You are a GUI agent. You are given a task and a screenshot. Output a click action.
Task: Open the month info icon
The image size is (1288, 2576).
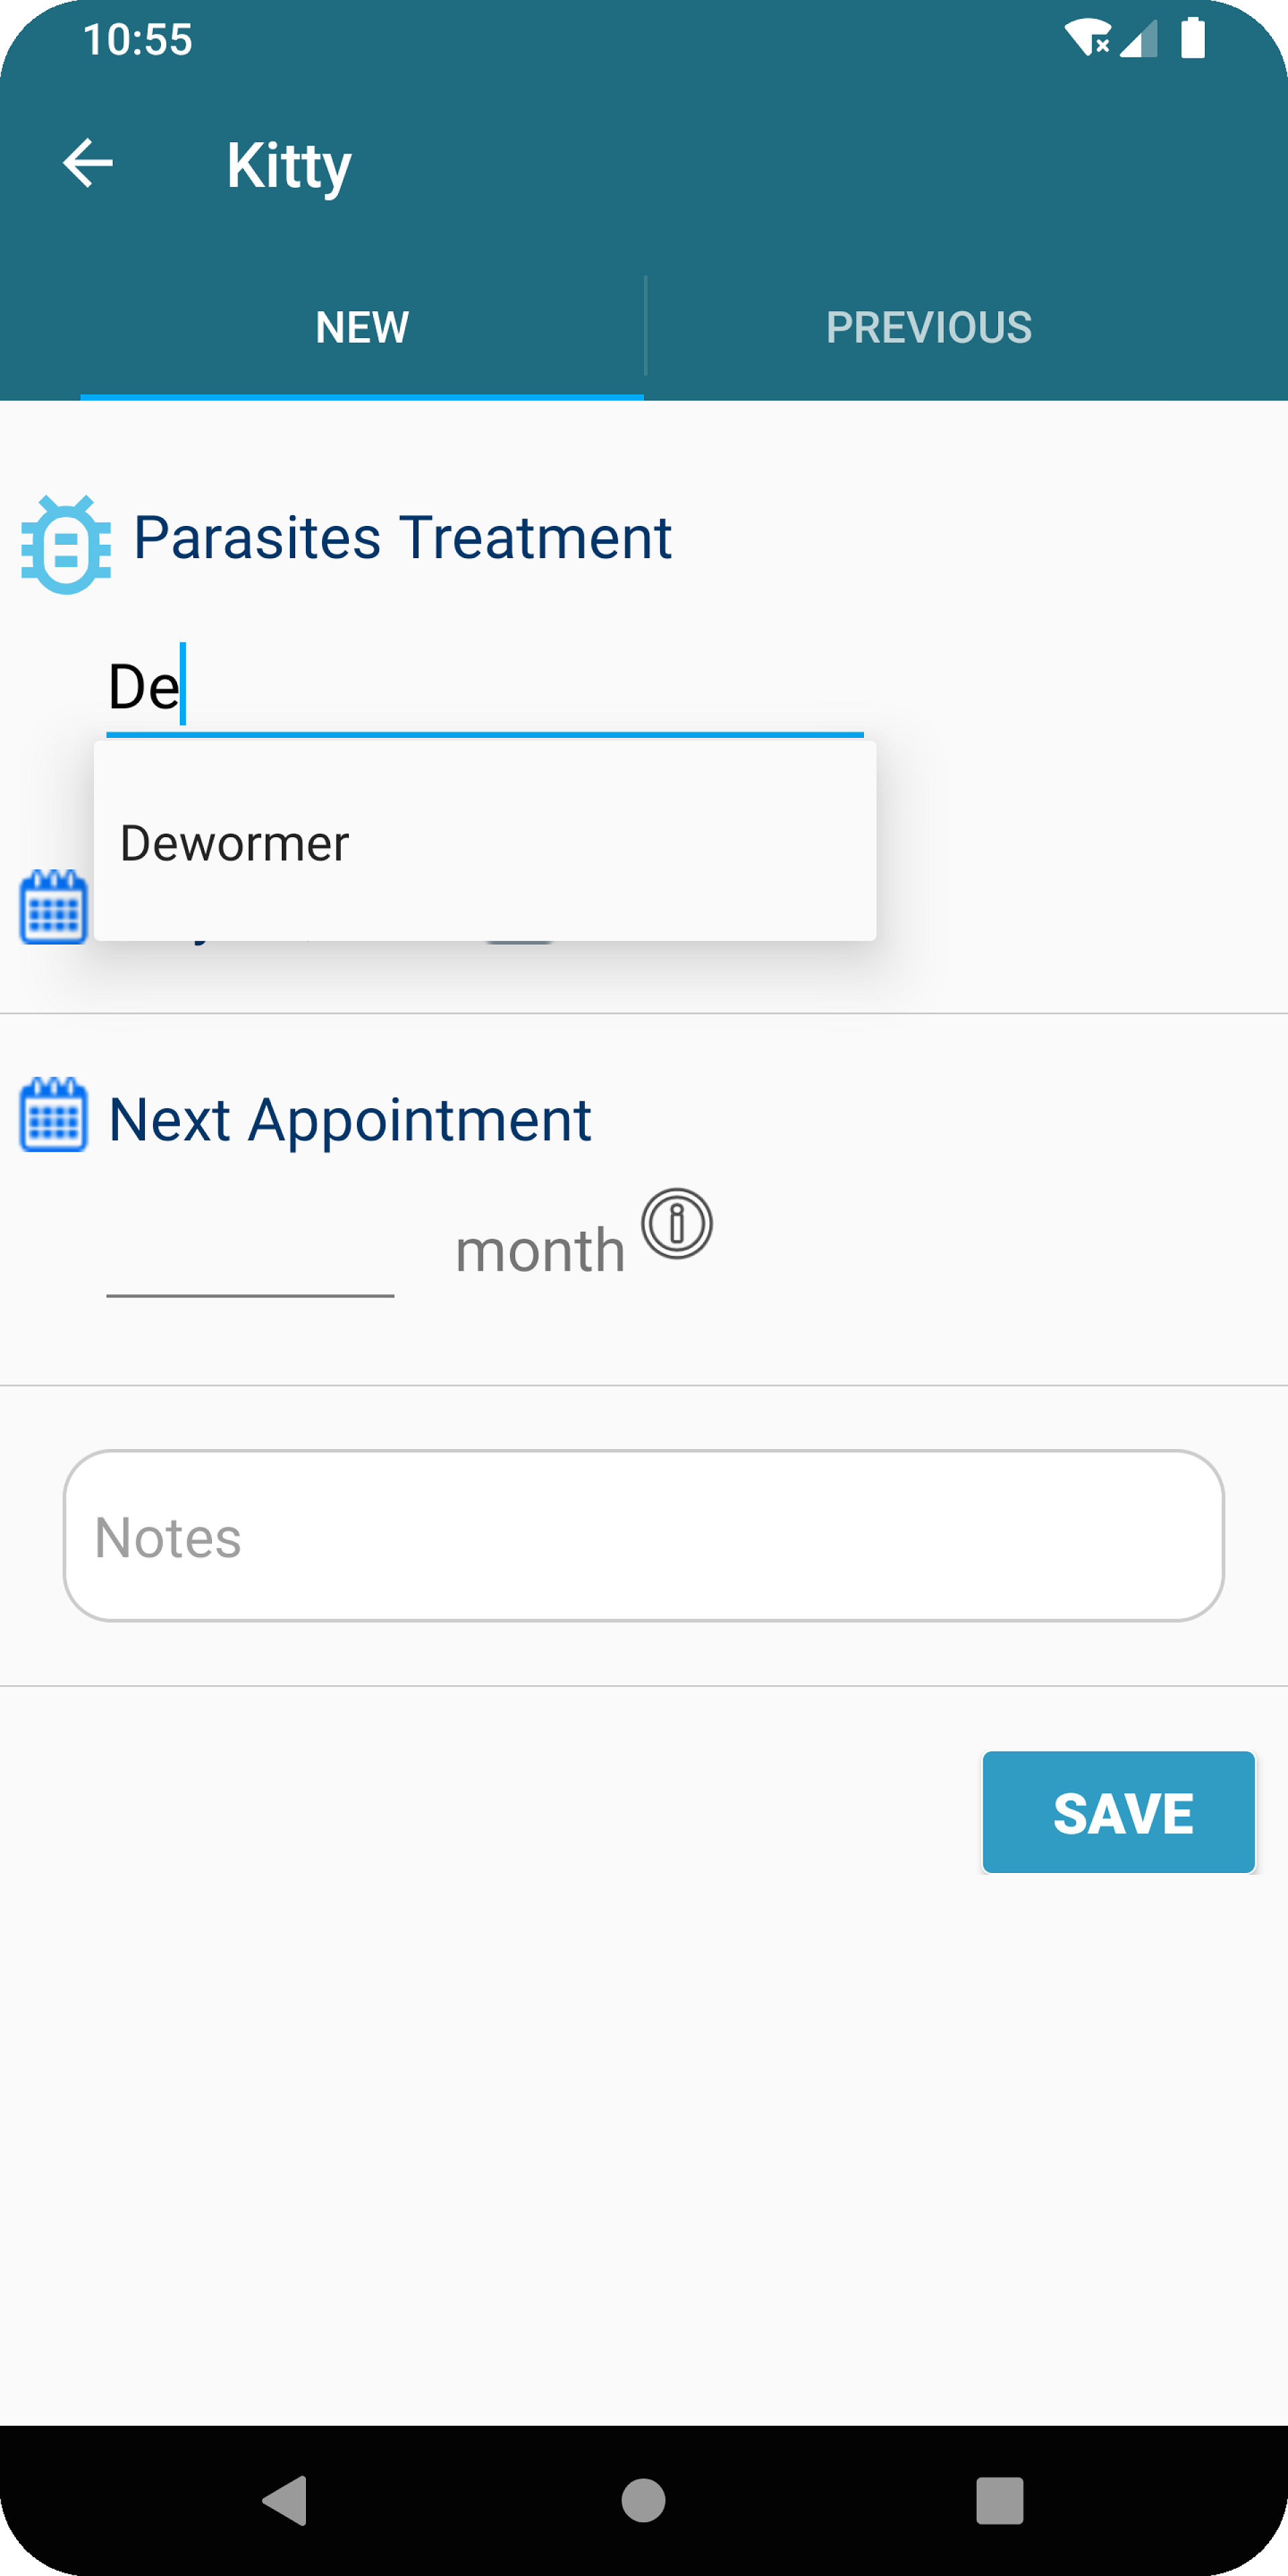point(677,1223)
